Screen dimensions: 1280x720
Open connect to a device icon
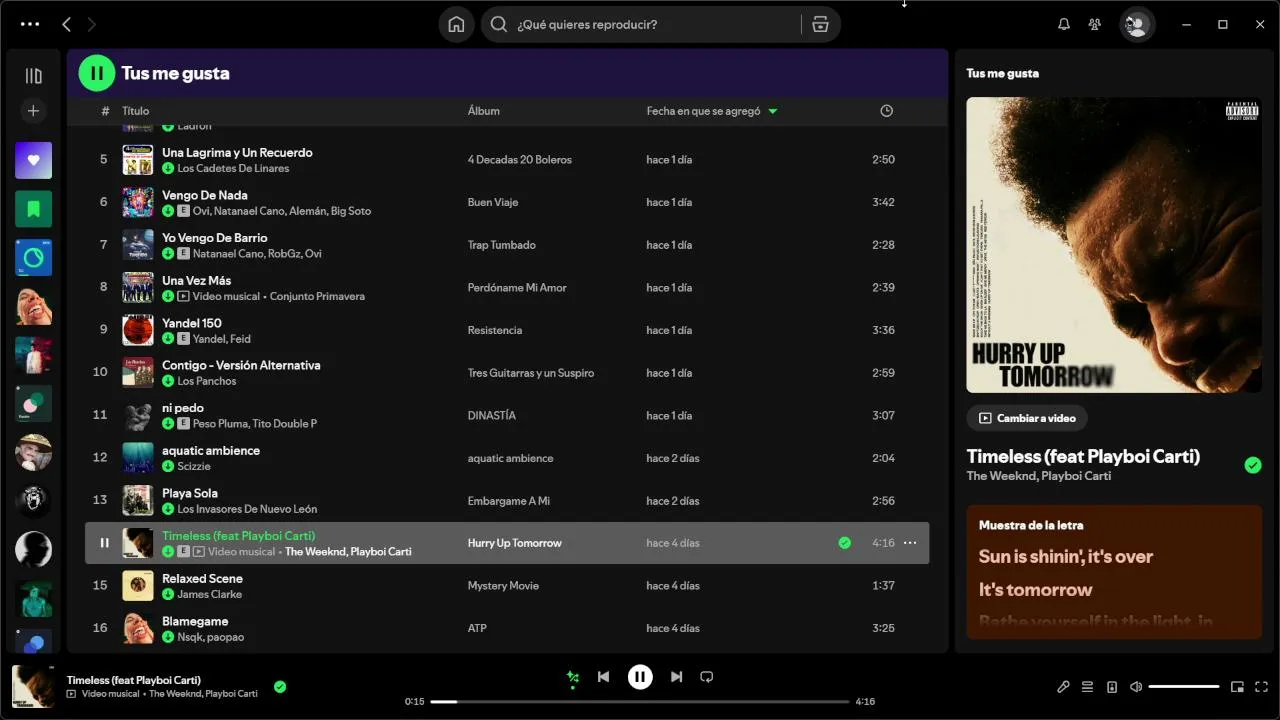click(x=1112, y=687)
